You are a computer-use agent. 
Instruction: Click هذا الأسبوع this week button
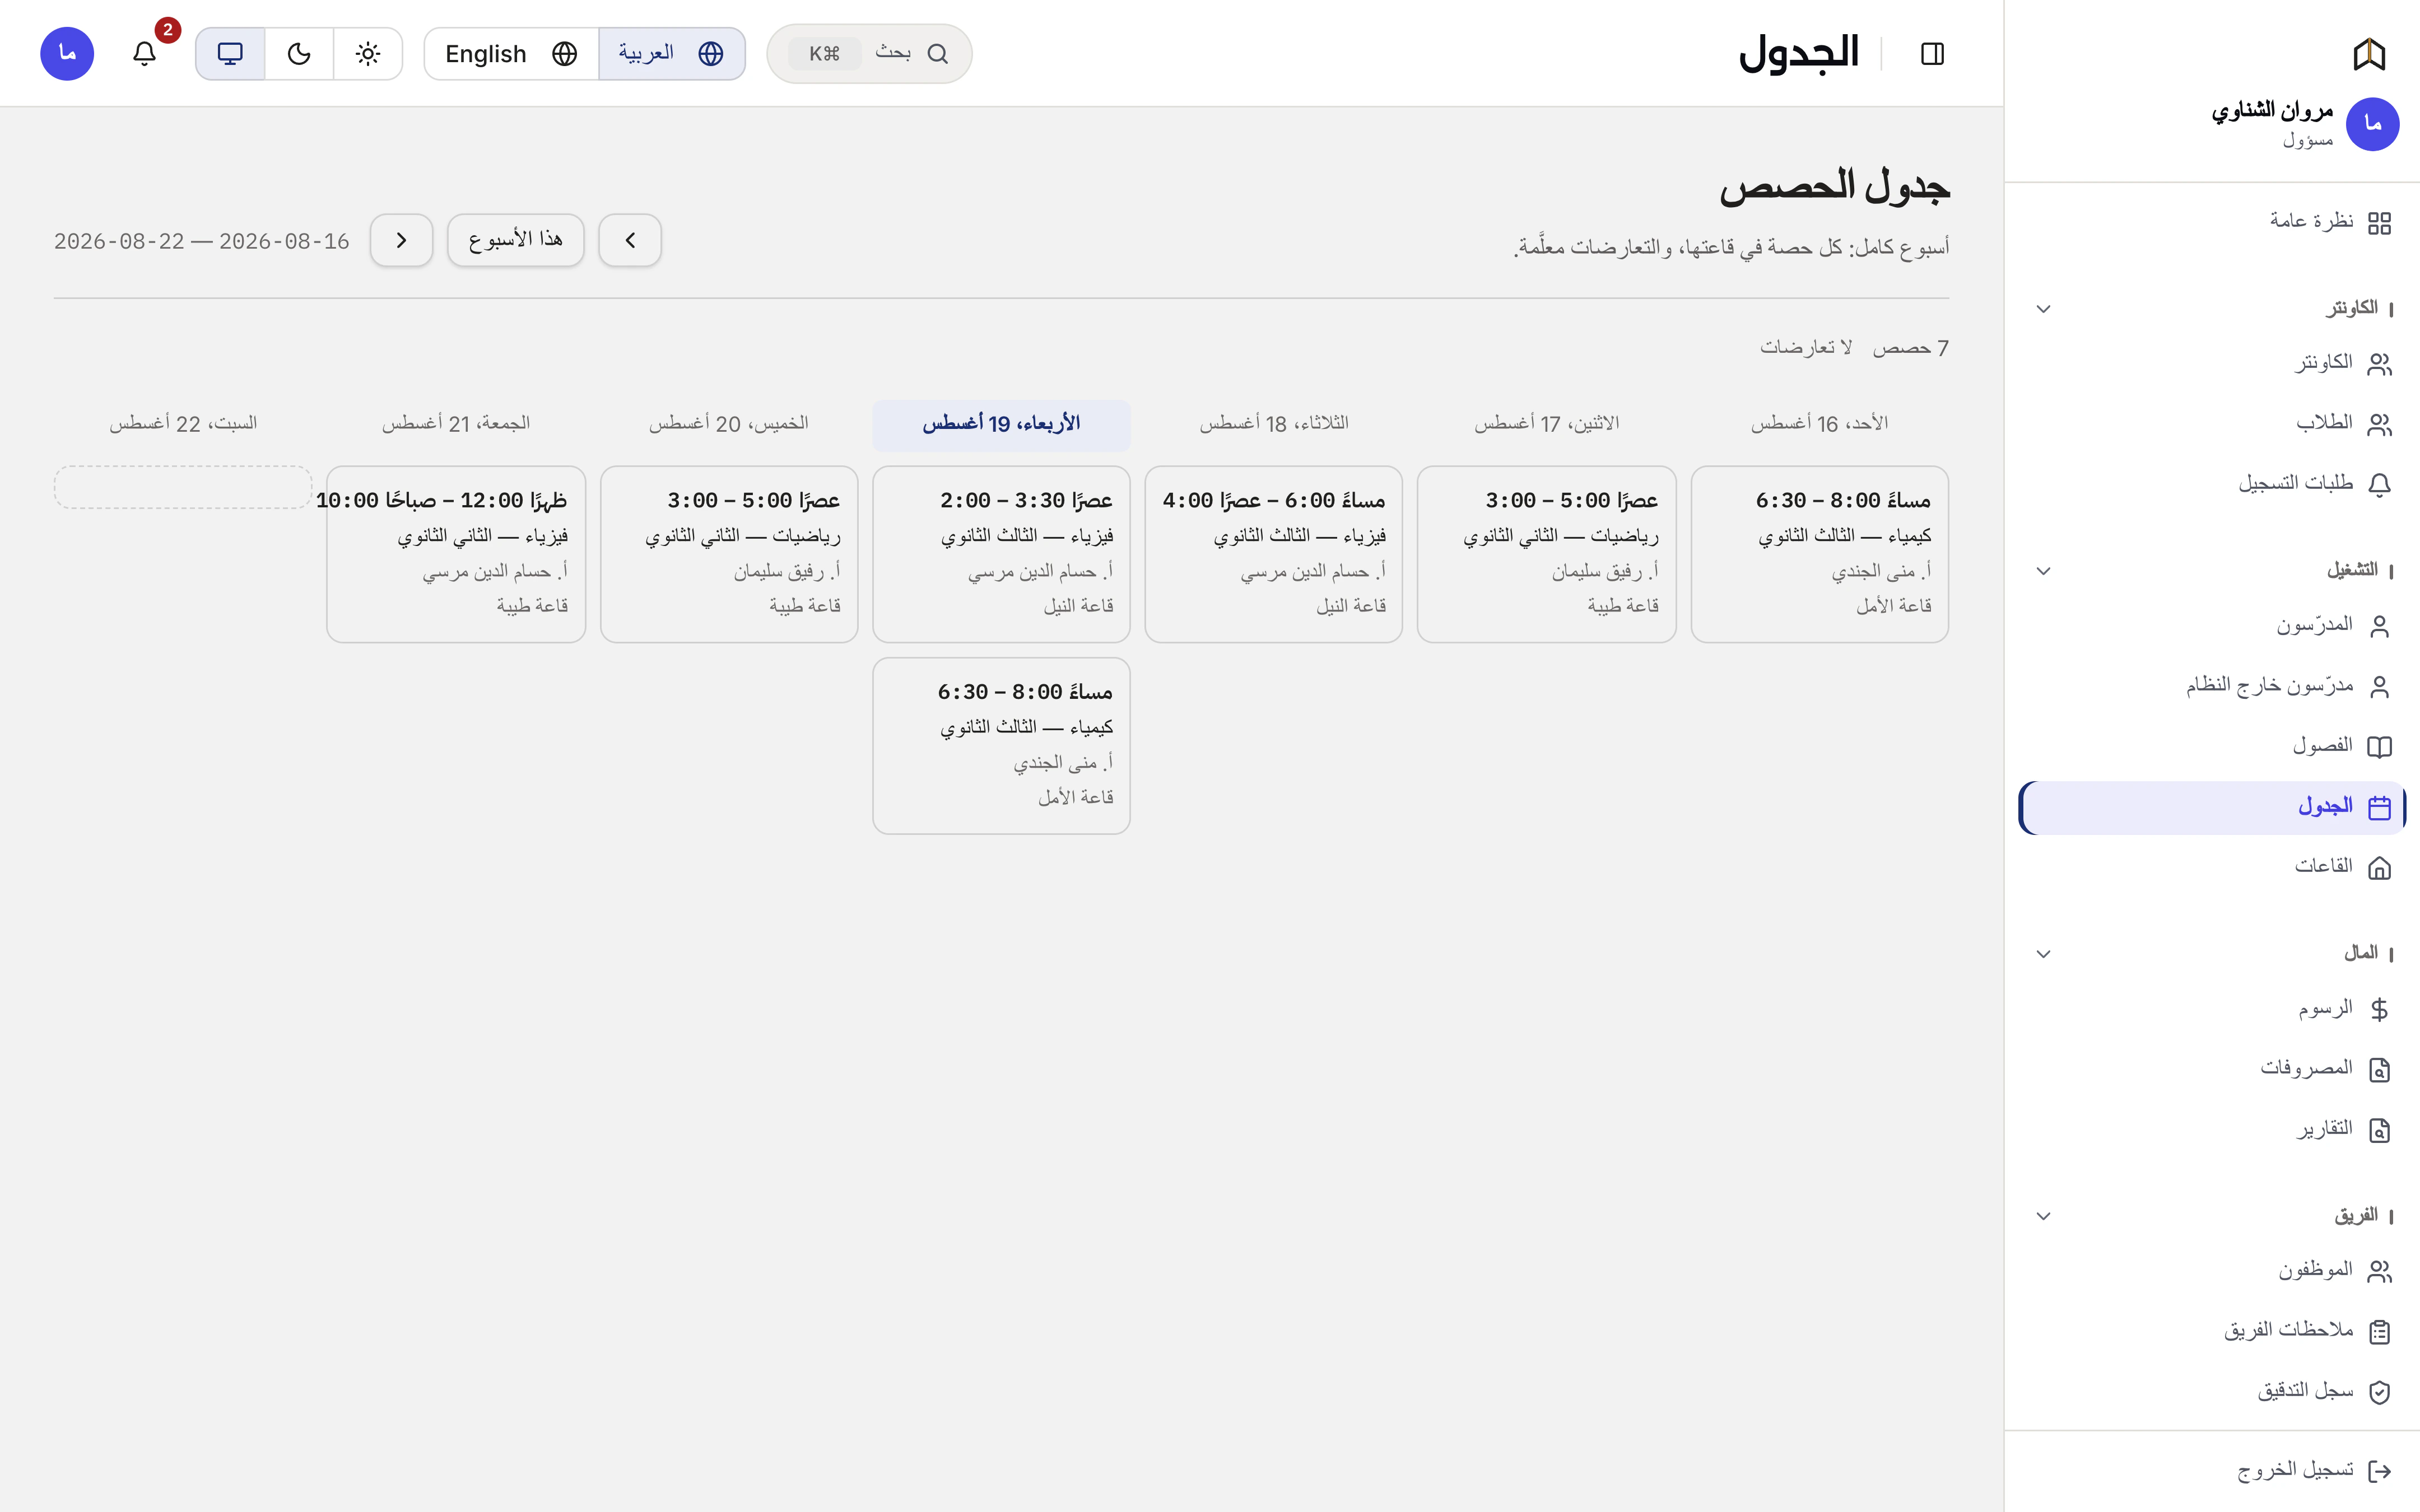click(516, 240)
